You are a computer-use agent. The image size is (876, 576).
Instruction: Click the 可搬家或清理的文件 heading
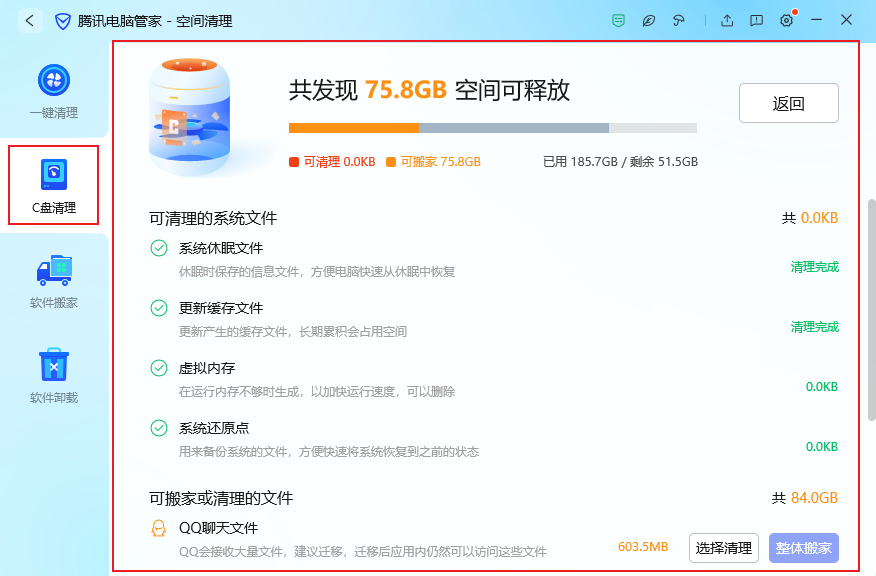[x=221, y=498]
